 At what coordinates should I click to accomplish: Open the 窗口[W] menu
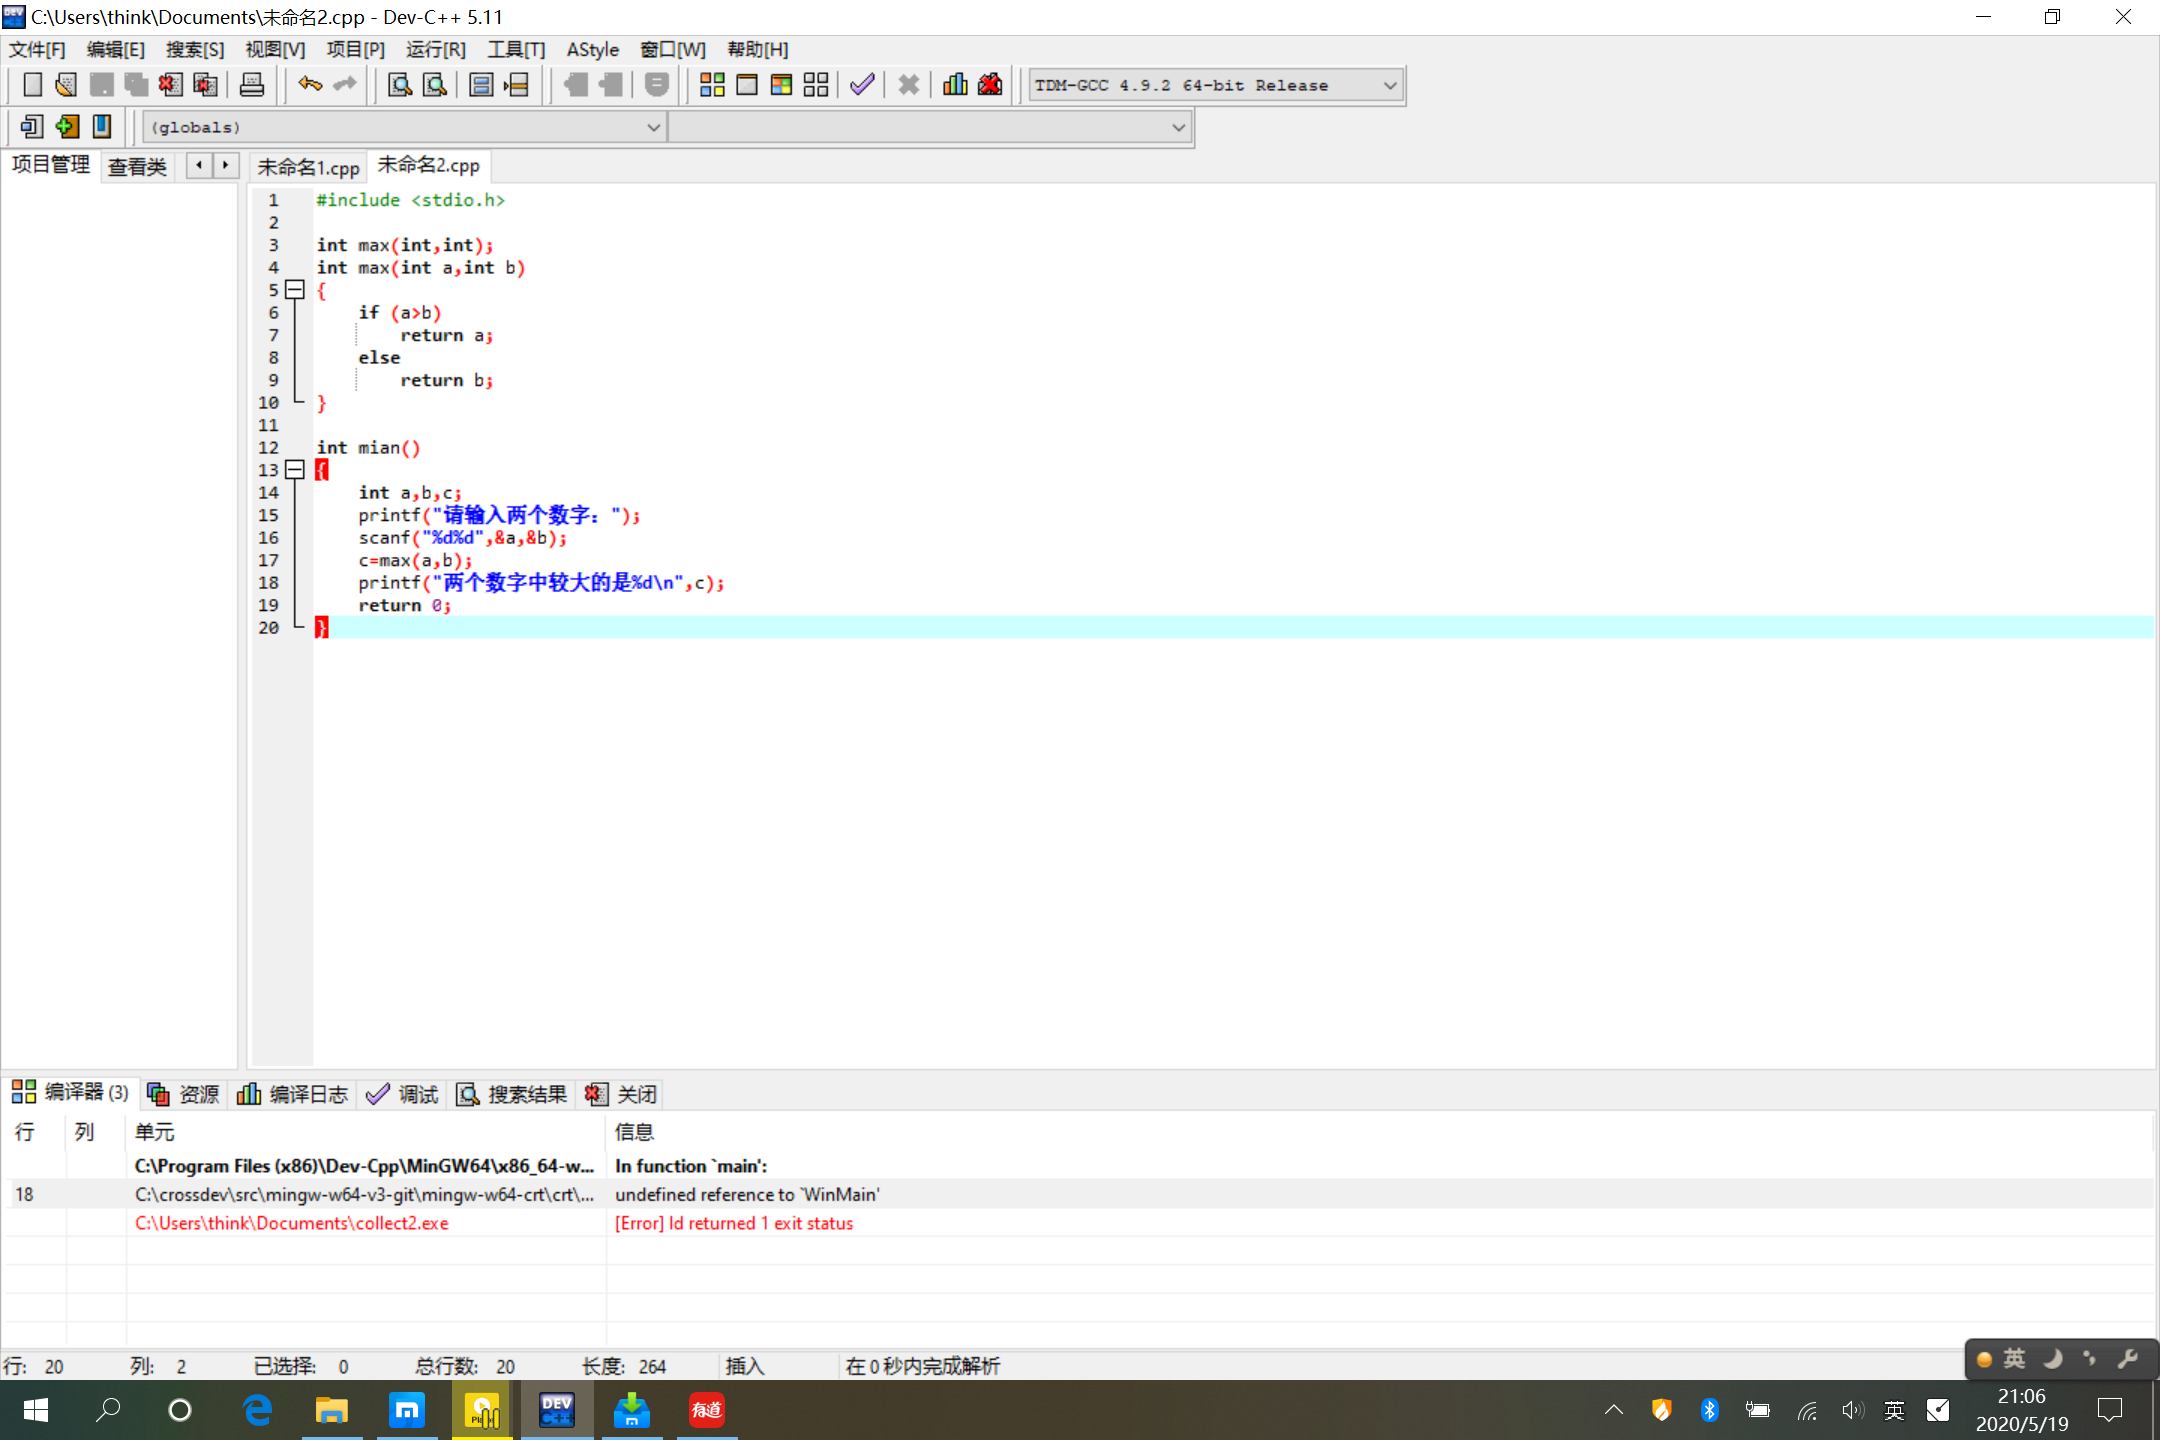click(673, 50)
